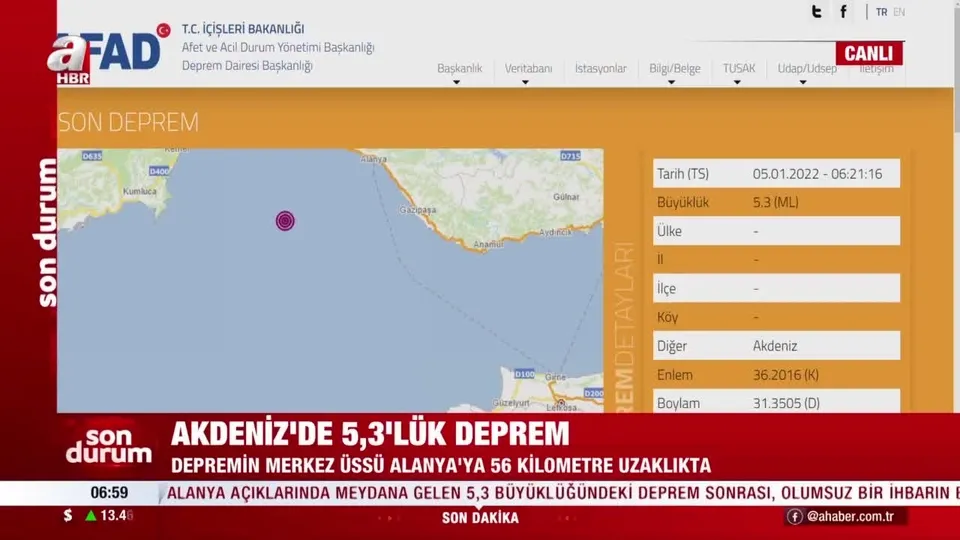Expand the Veritabanı menu arrow
Screen dimensions: 960x540
point(525,82)
